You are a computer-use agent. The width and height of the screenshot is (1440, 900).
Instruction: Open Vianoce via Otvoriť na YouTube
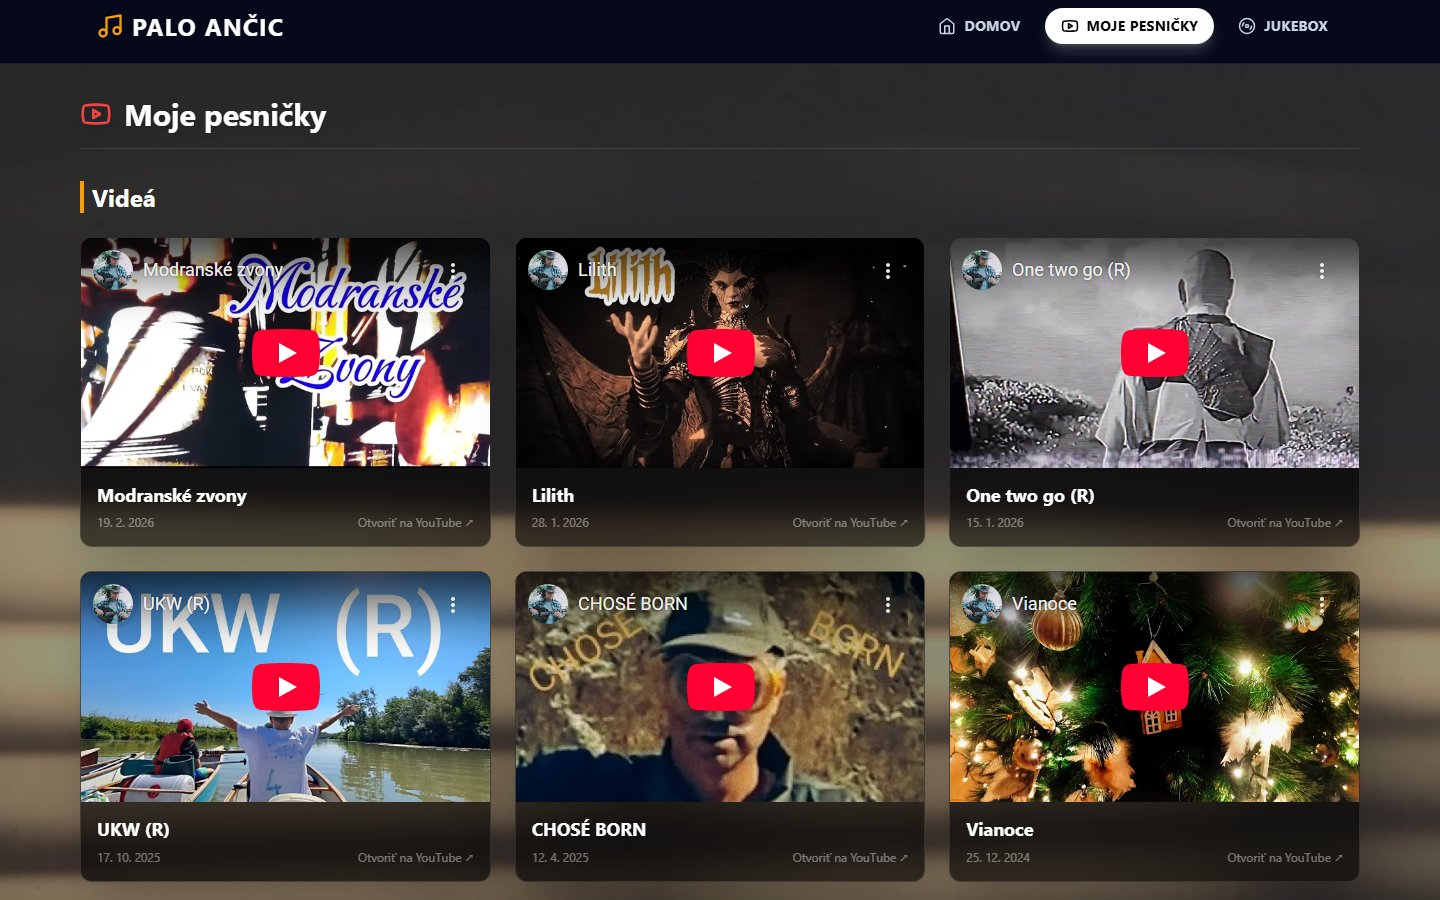pyautogui.click(x=1284, y=858)
